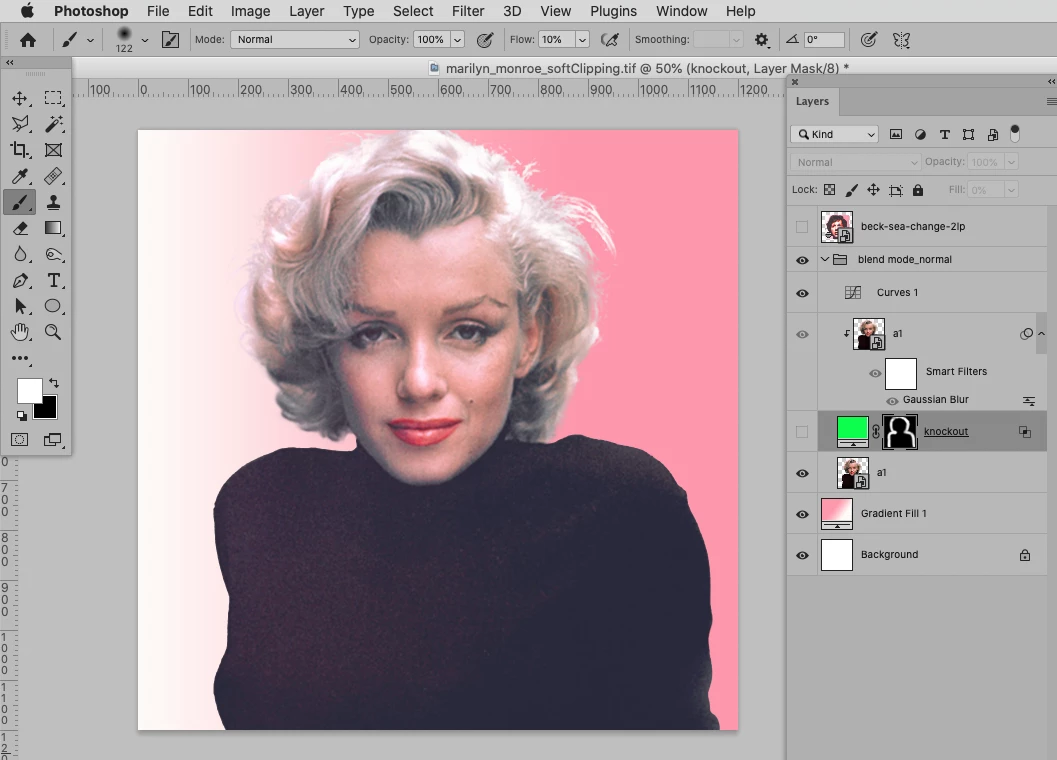
Task: Select the Zoom tool
Action: (53, 332)
